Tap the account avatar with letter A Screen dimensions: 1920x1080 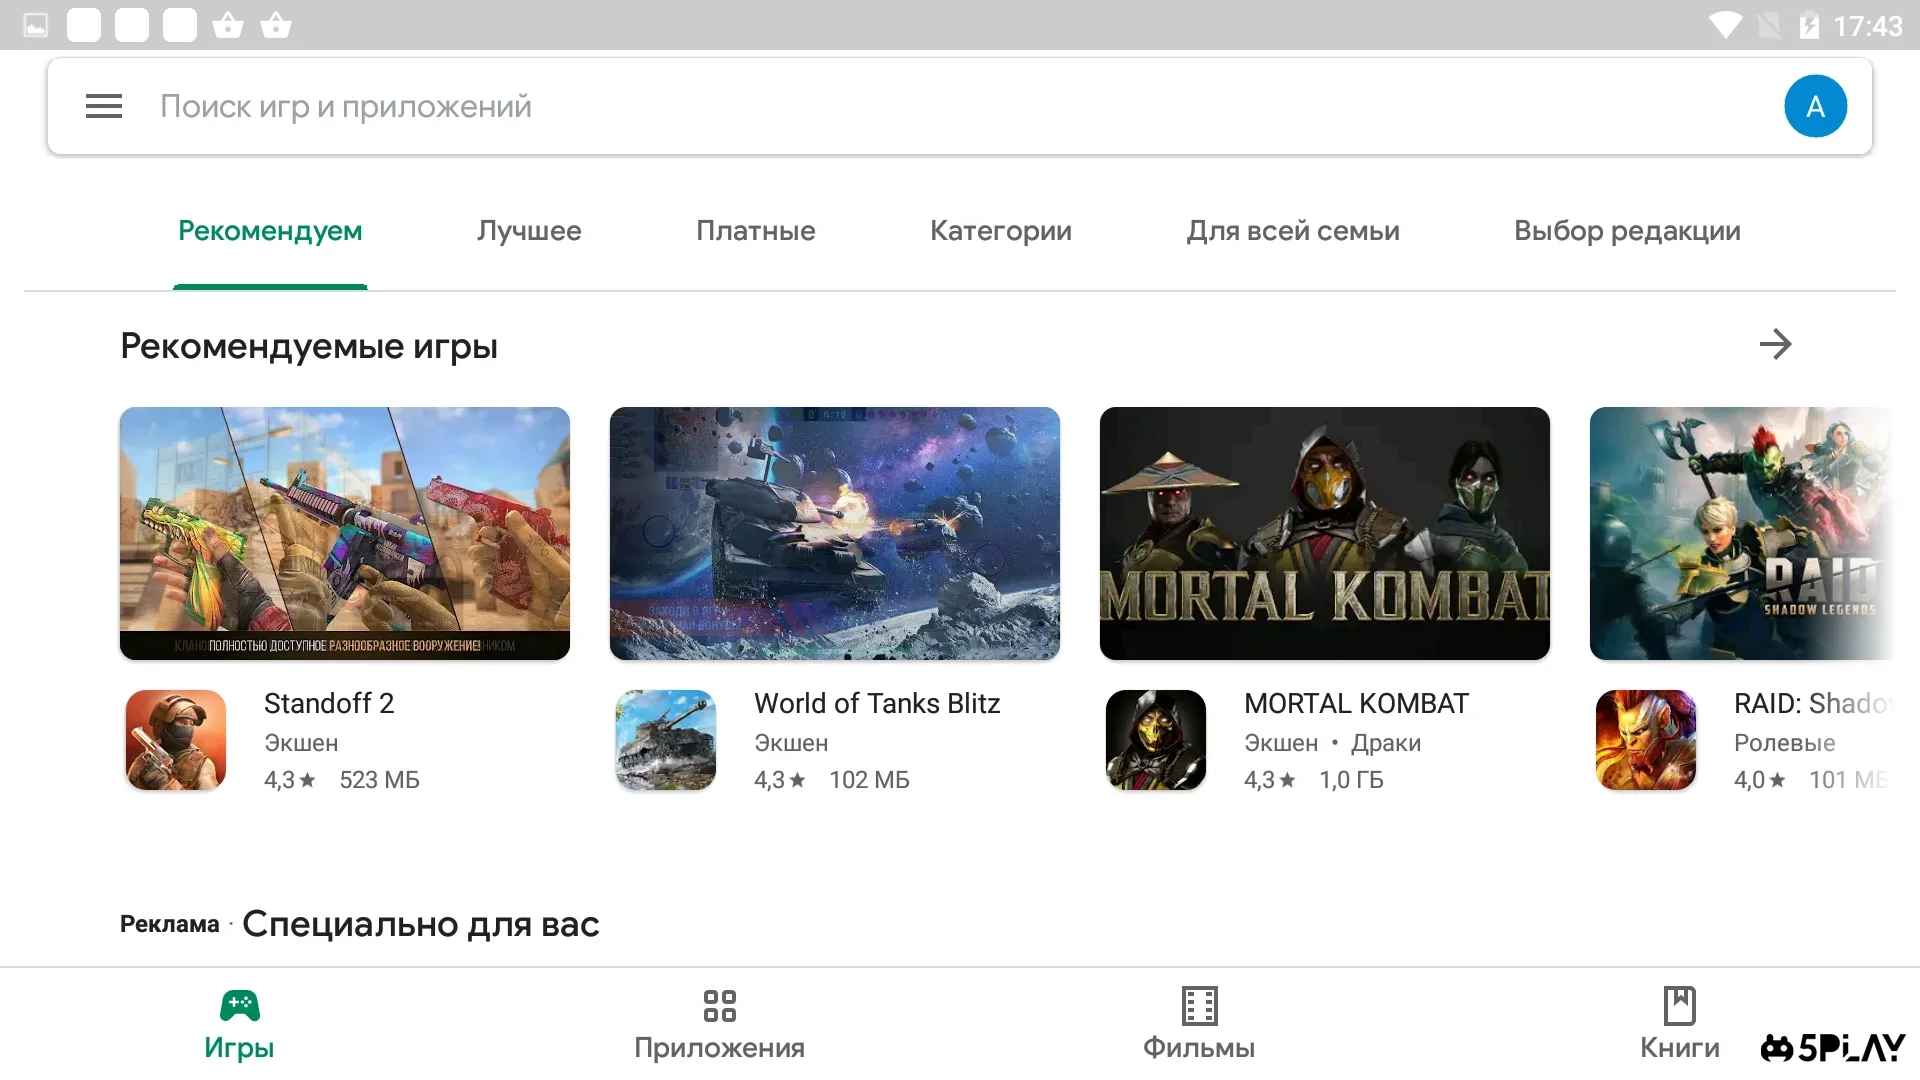tap(1815, 106)
